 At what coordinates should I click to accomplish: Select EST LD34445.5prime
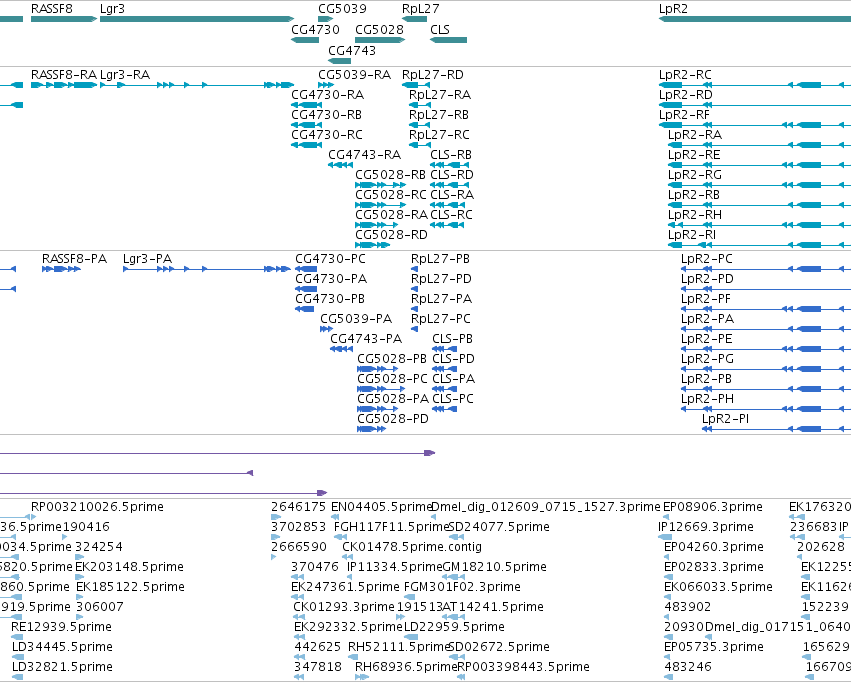62,647
